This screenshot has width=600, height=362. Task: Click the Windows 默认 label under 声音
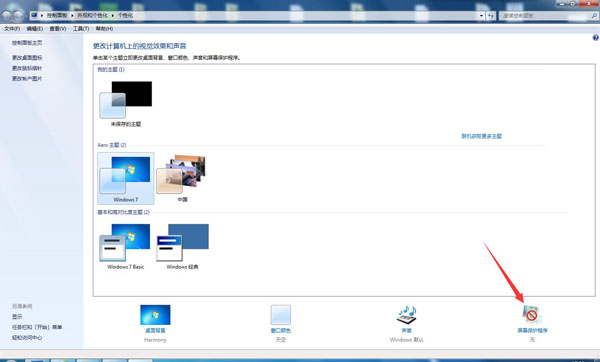(406, 340)
